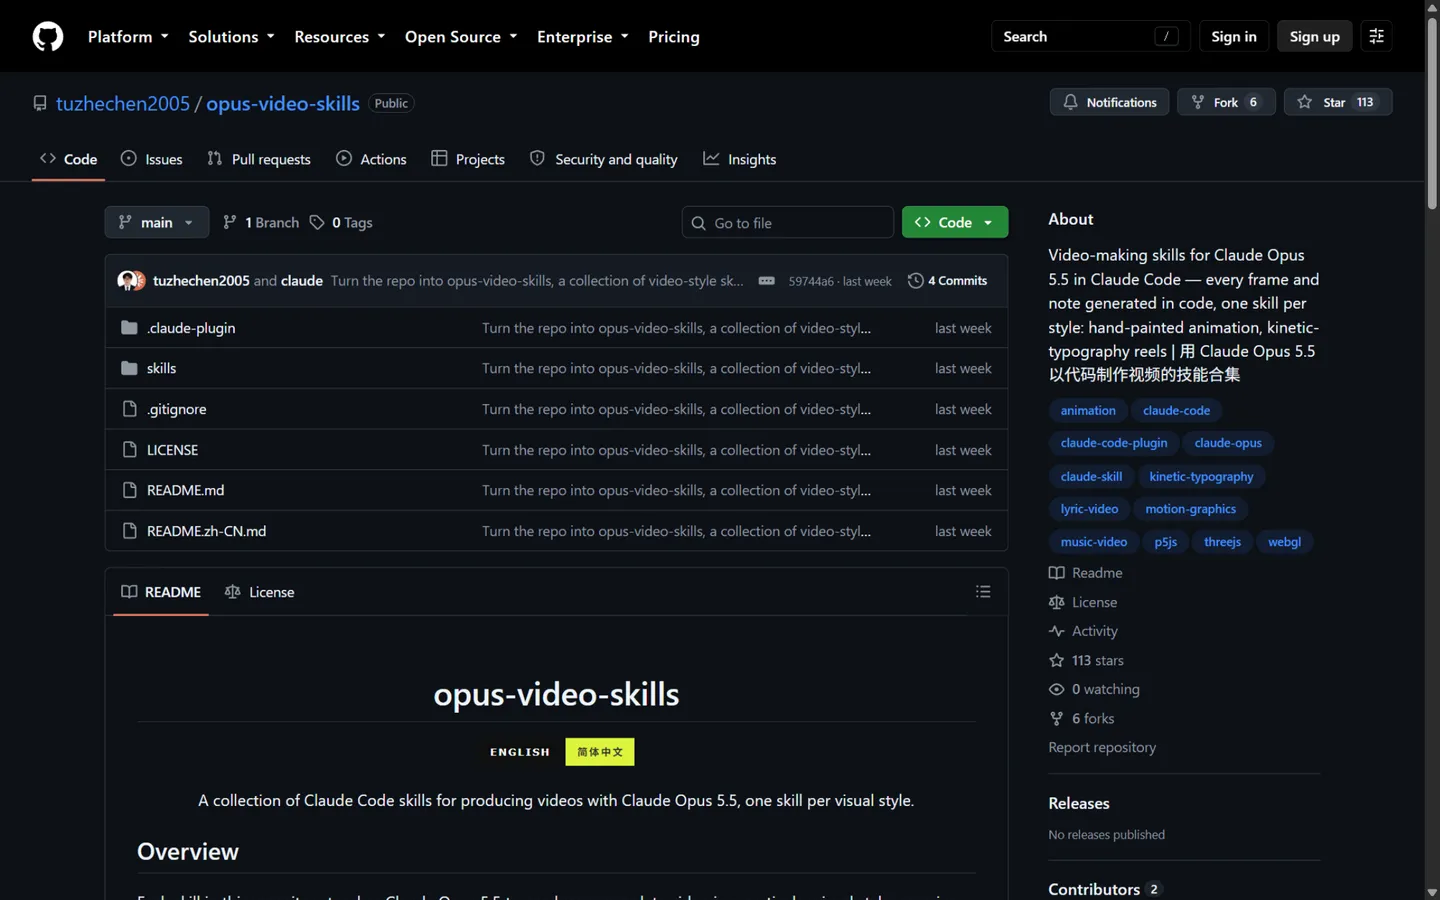This screenshot has height=900, width=1440.
Task: Click the eye icon beside 0 watching
Action: (x=1056, y=689)
